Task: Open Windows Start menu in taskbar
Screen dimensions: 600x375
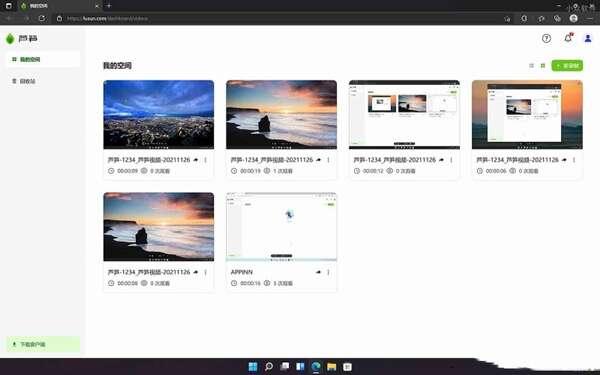Action: 253,367
